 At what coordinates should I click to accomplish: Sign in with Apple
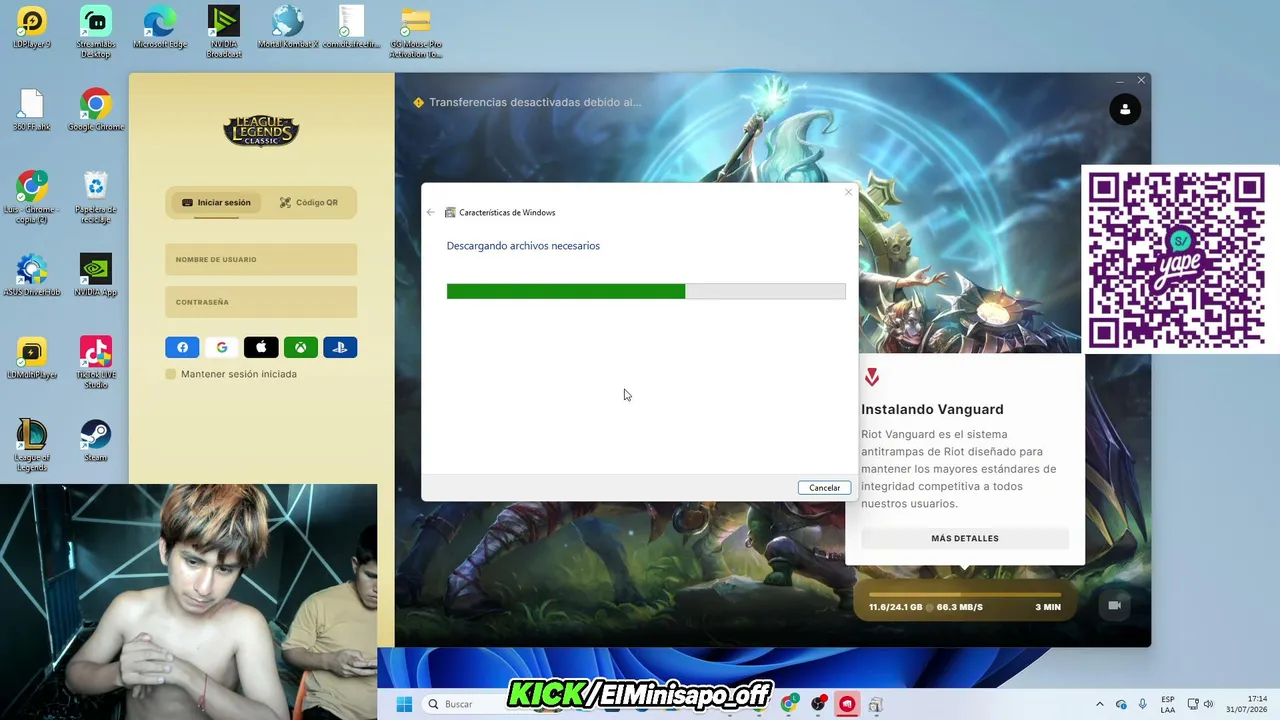pos(261,347)
